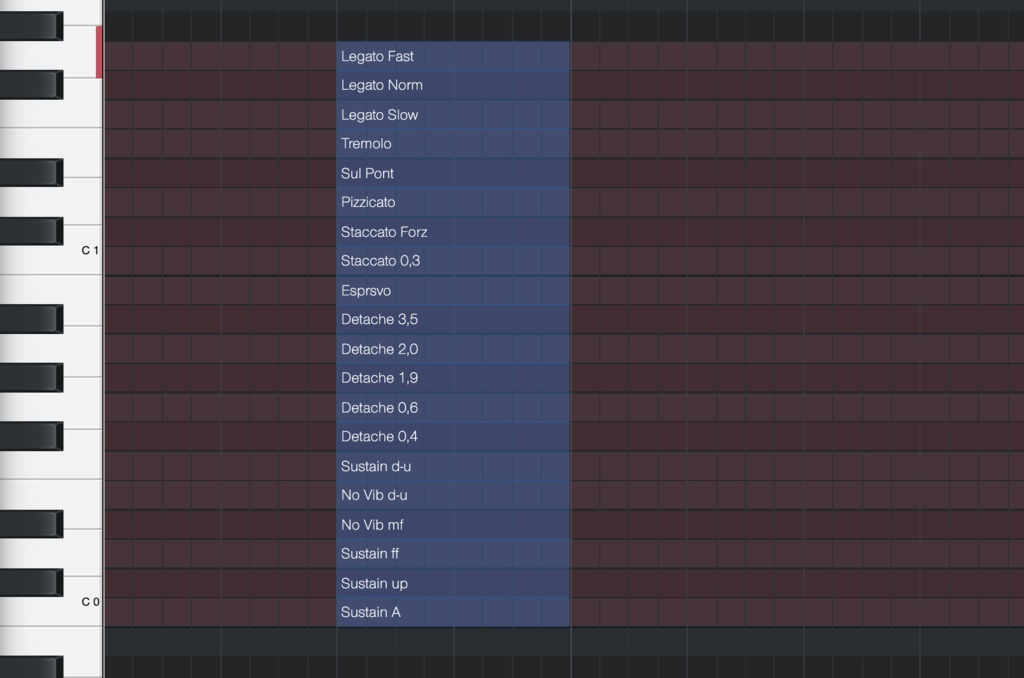The height and width of the screenshot is (678, 1024).
Task: Select the Sul Pont keyswitch
Action: coord(450,173)
